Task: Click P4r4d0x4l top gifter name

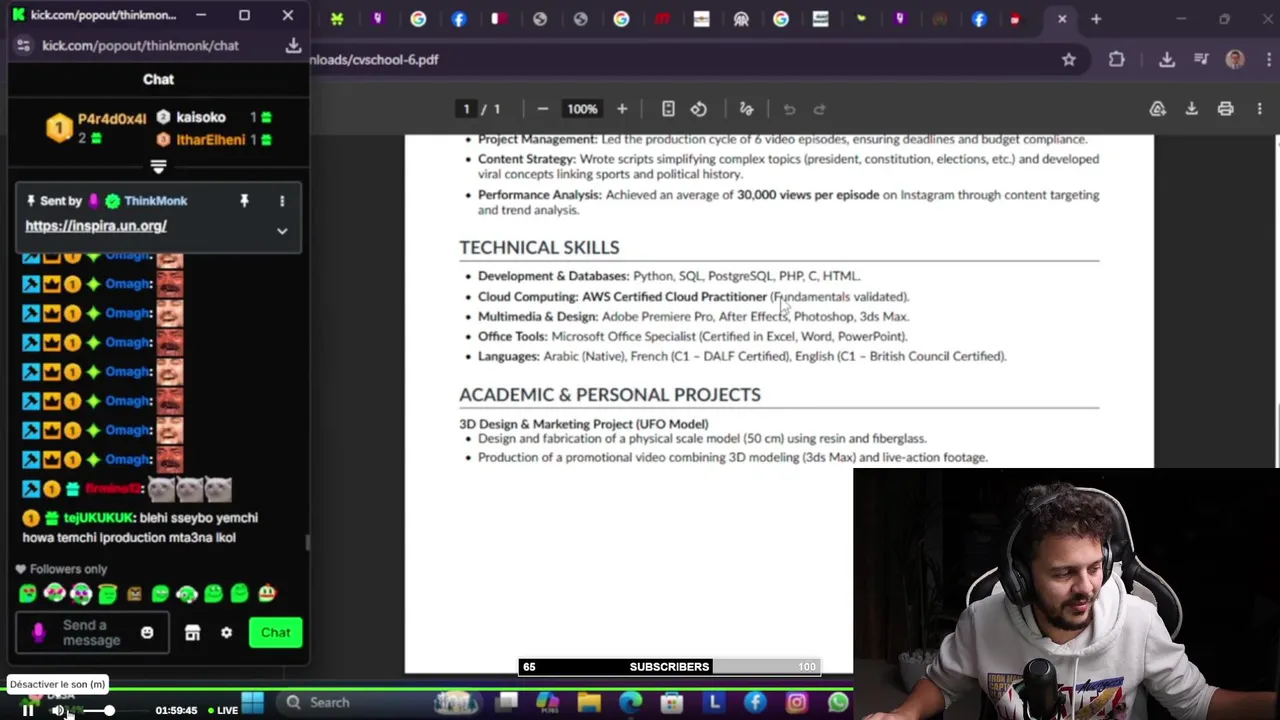Action: tap(112, 119)
